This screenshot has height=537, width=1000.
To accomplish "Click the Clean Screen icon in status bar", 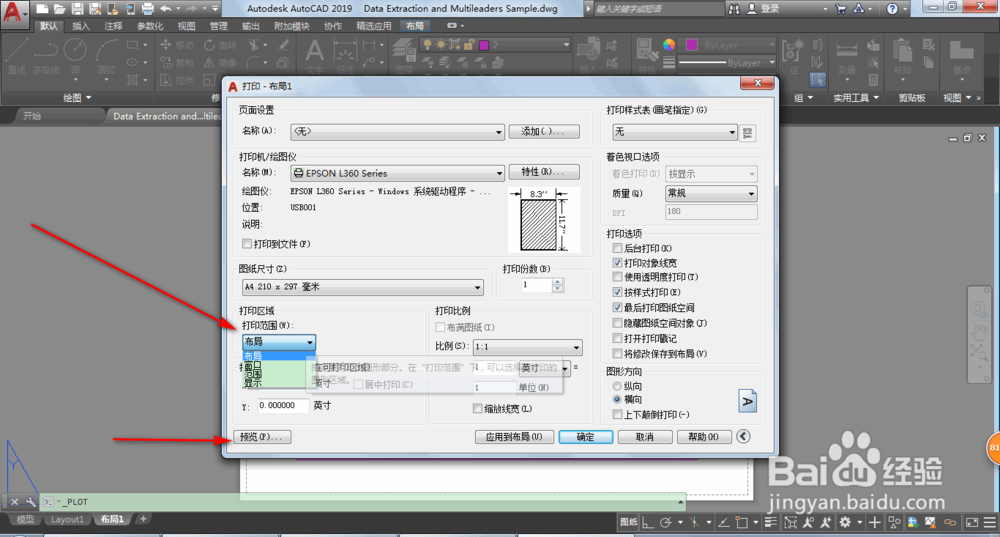I will [972, 522].
